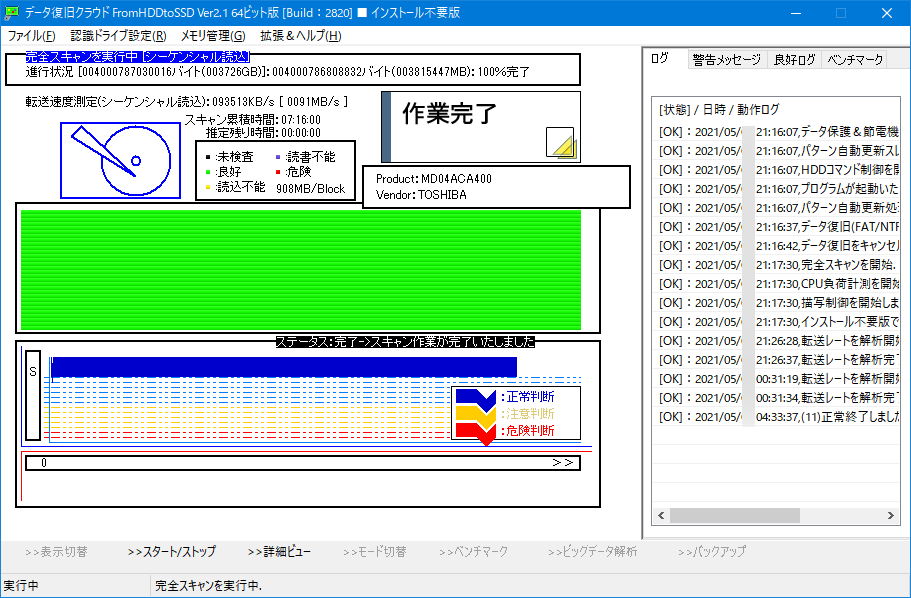This screenshot has width=911, height=598.
Task: Click the >>表示切替 button
Action: point(56,552)
